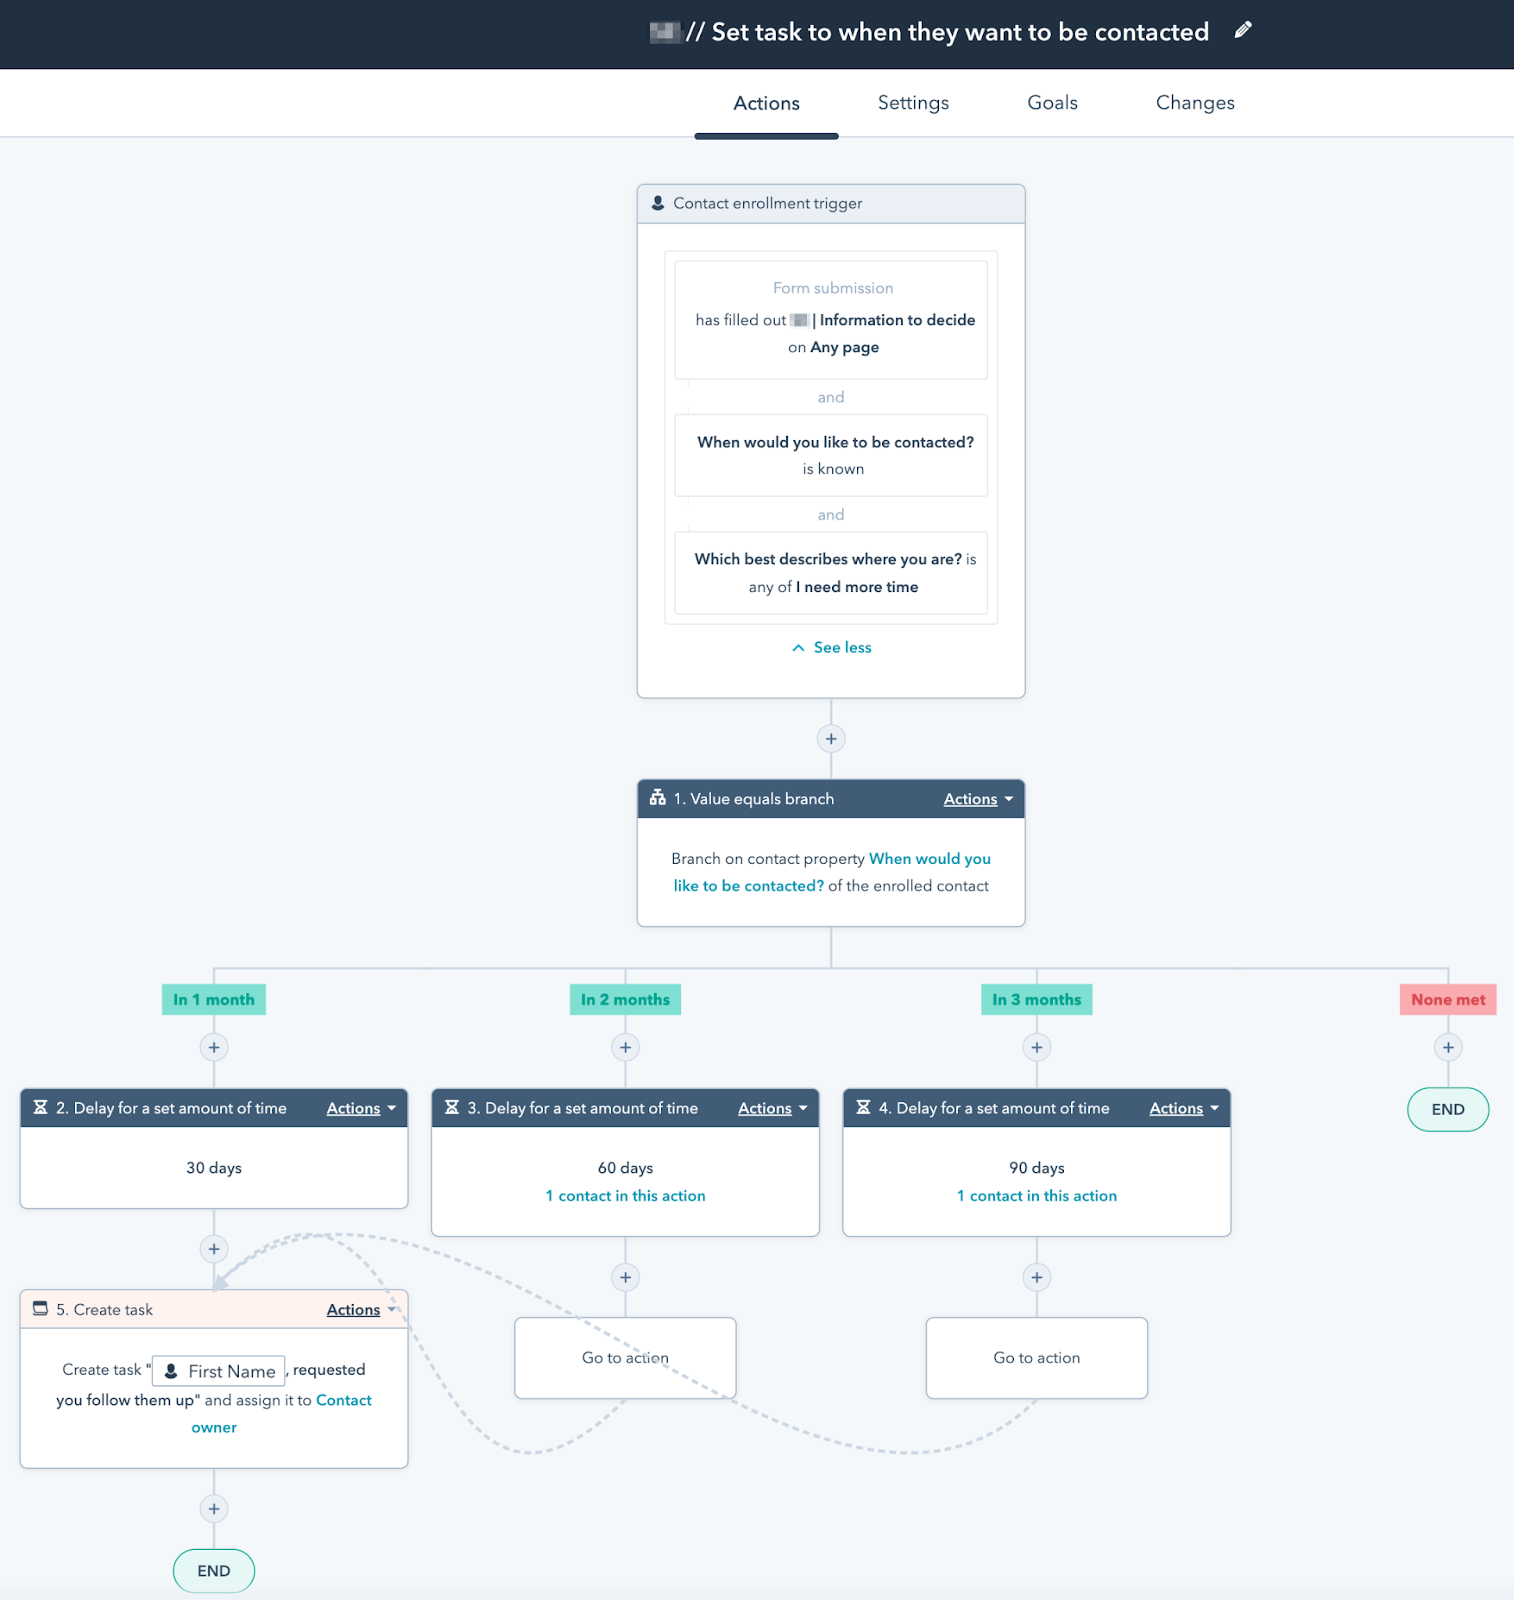Add action under the In 1 month branch

(214, 1047)
